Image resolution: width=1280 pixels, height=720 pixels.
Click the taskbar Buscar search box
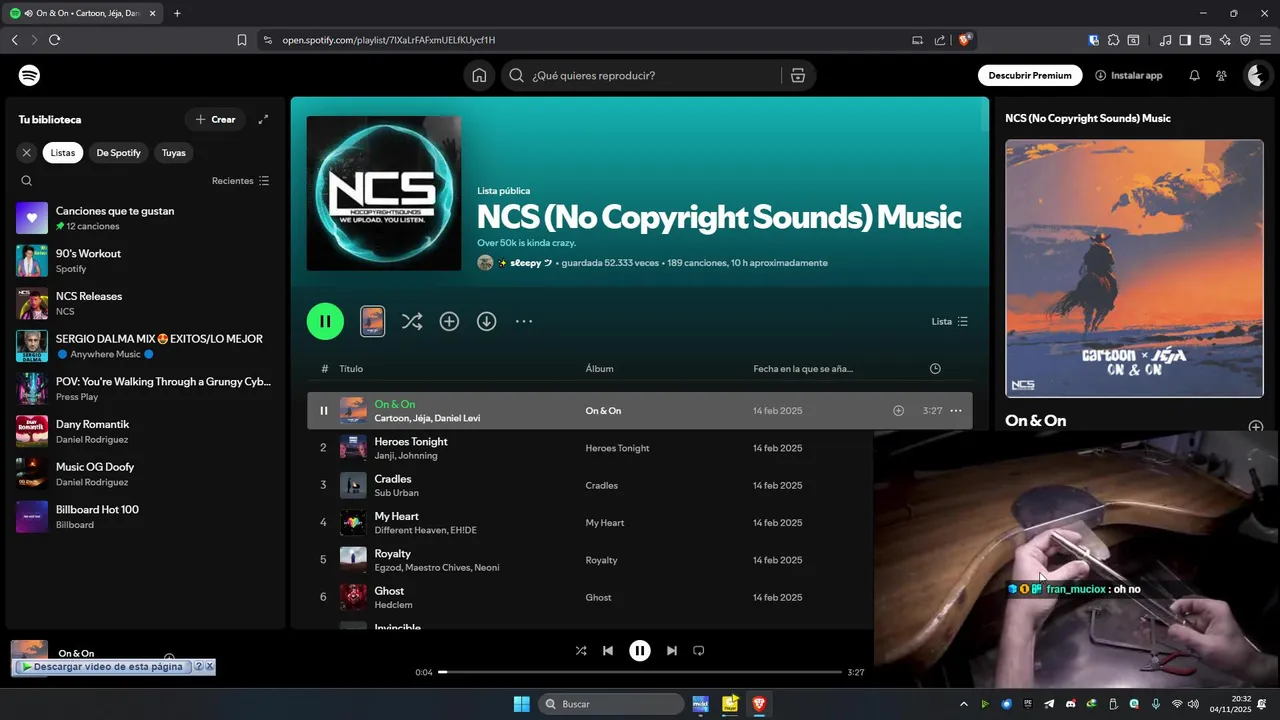612,704
